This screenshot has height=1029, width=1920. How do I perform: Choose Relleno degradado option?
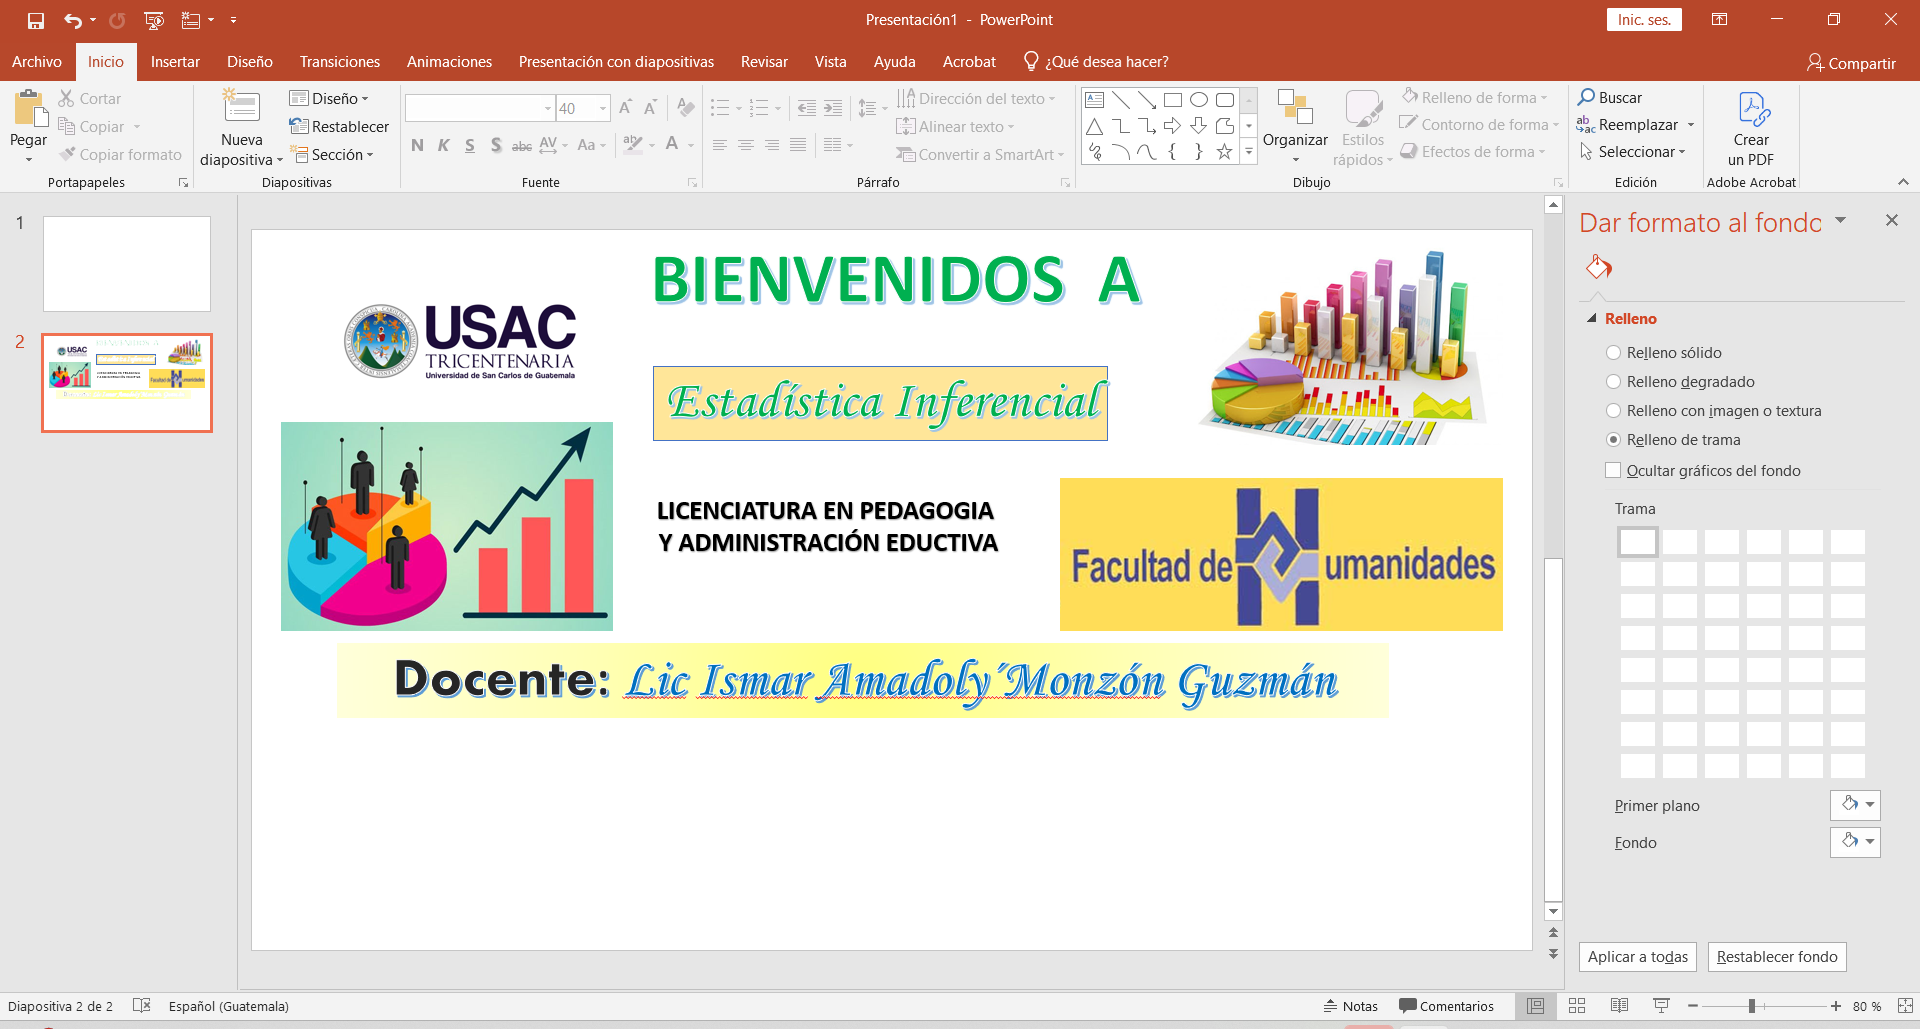tap(1613, 382)
